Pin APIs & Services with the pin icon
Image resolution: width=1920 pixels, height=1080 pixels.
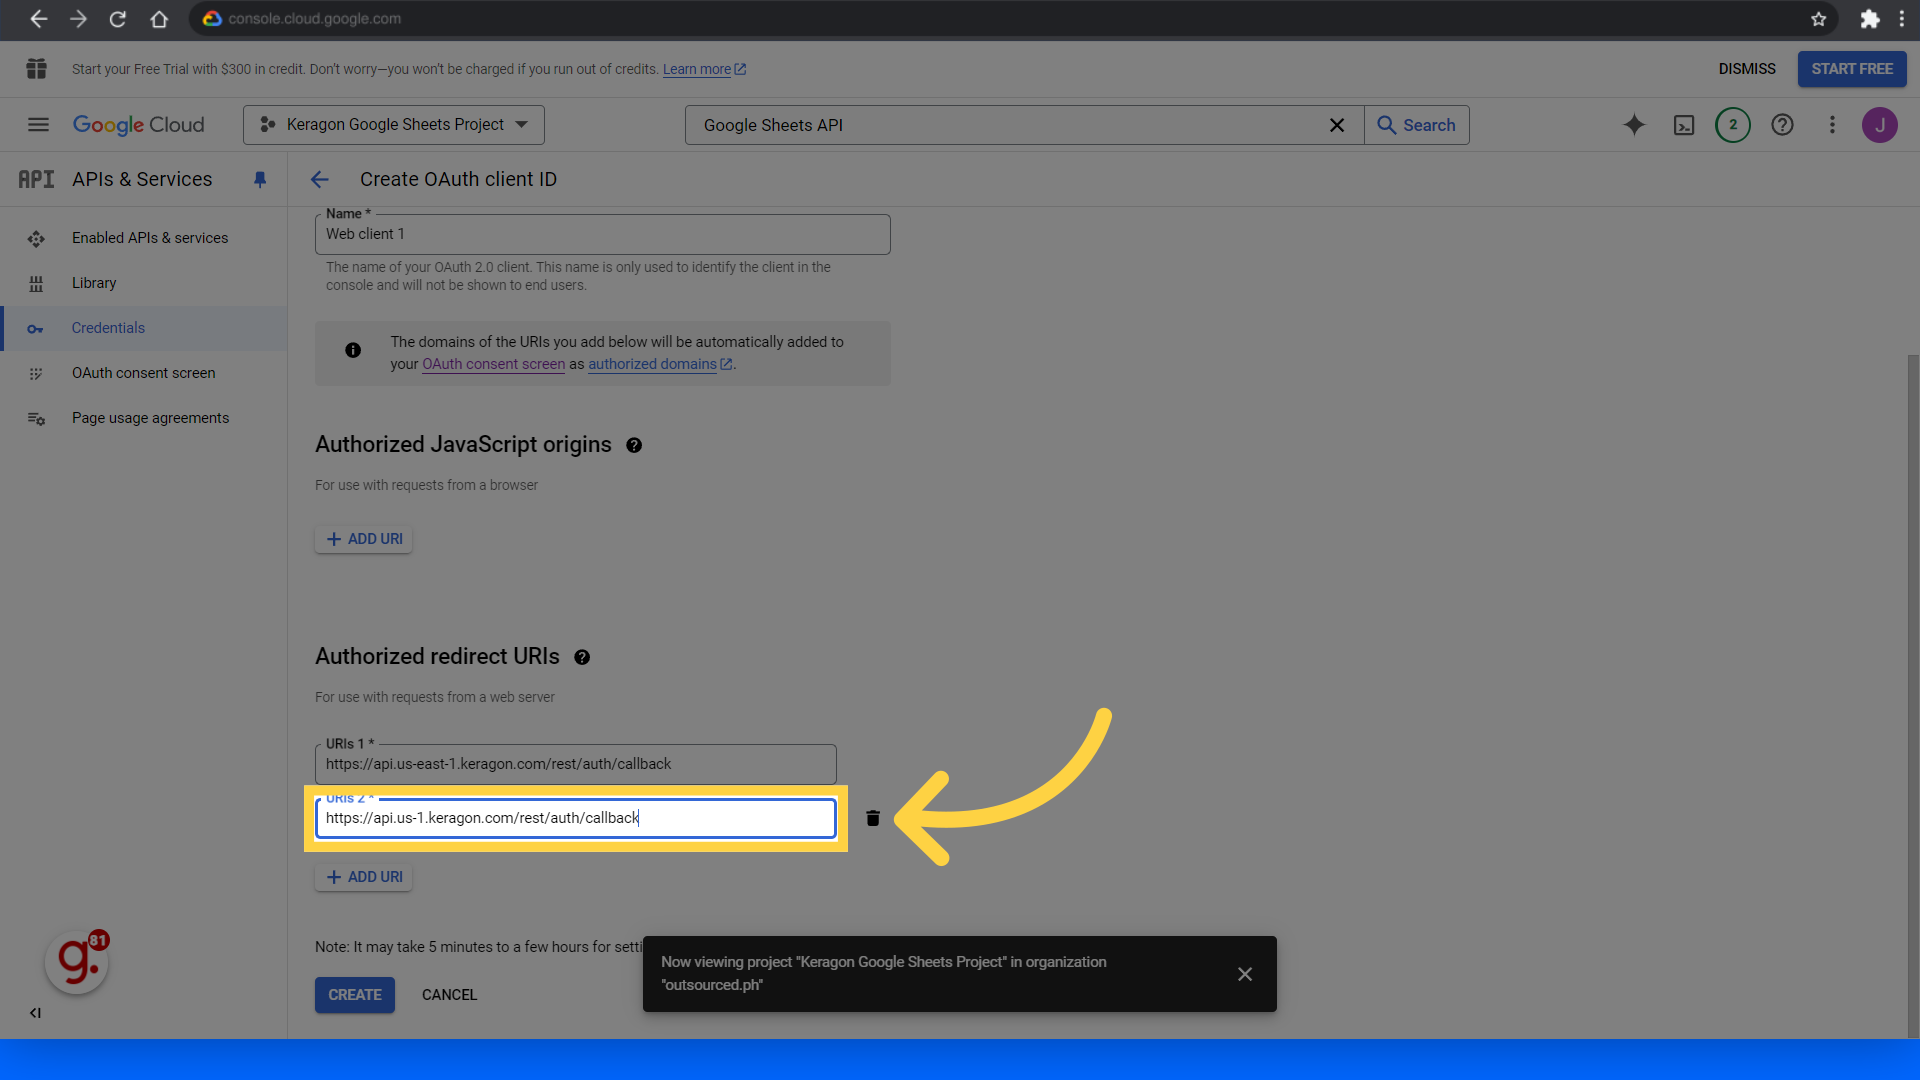(260, 180)
